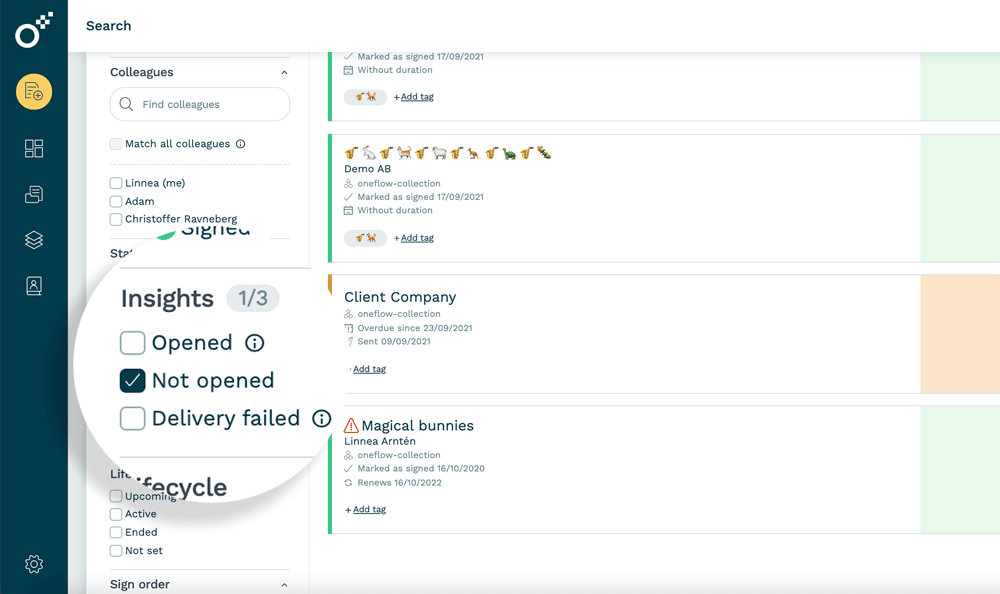Click the collection icon under Client Company

[348, 314]
